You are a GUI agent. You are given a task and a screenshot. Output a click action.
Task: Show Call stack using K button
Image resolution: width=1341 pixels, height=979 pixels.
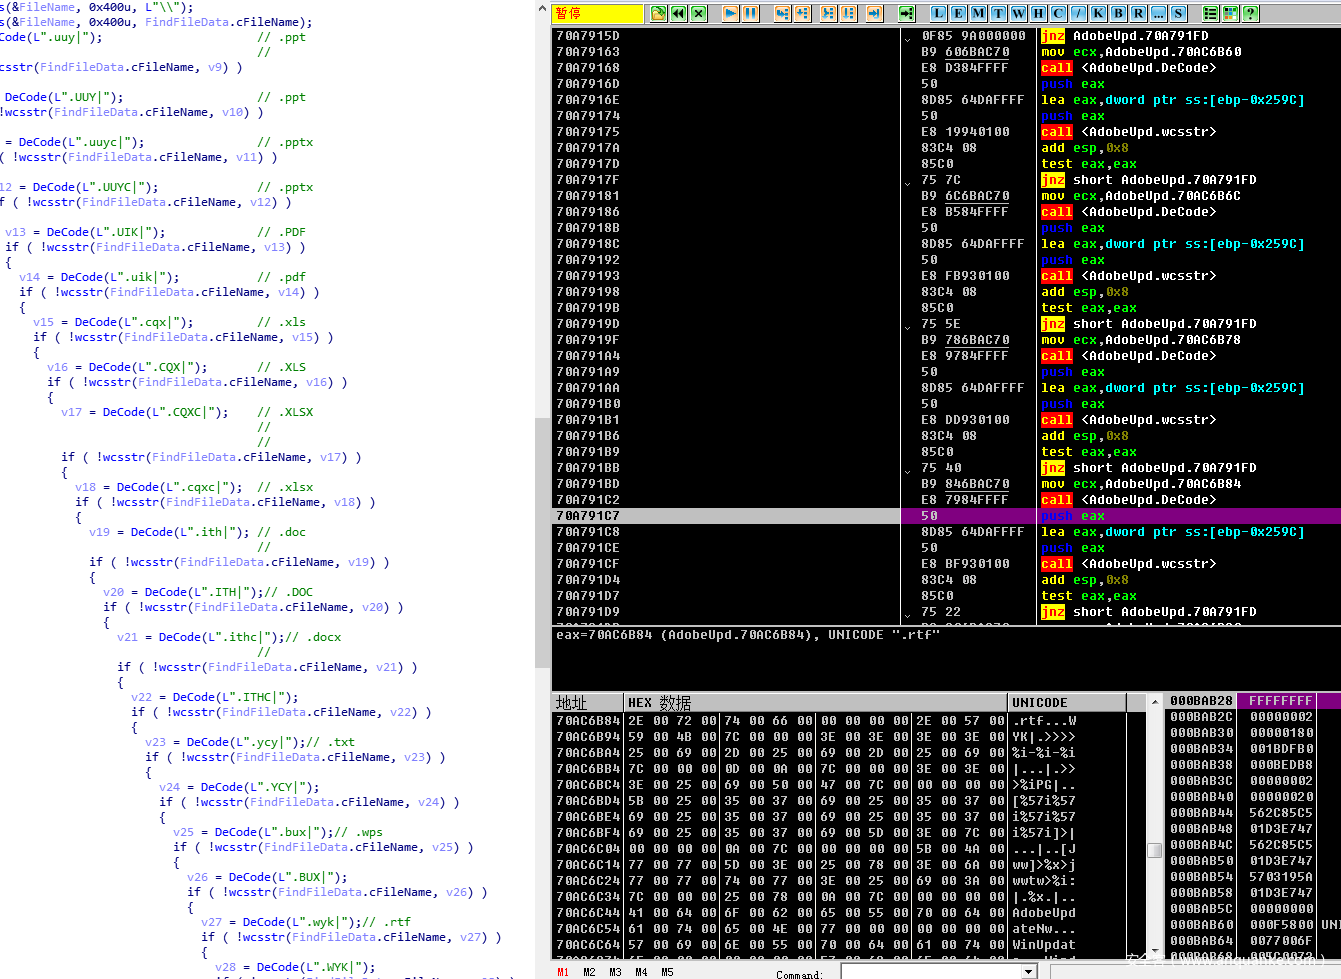click(1098, 13)
